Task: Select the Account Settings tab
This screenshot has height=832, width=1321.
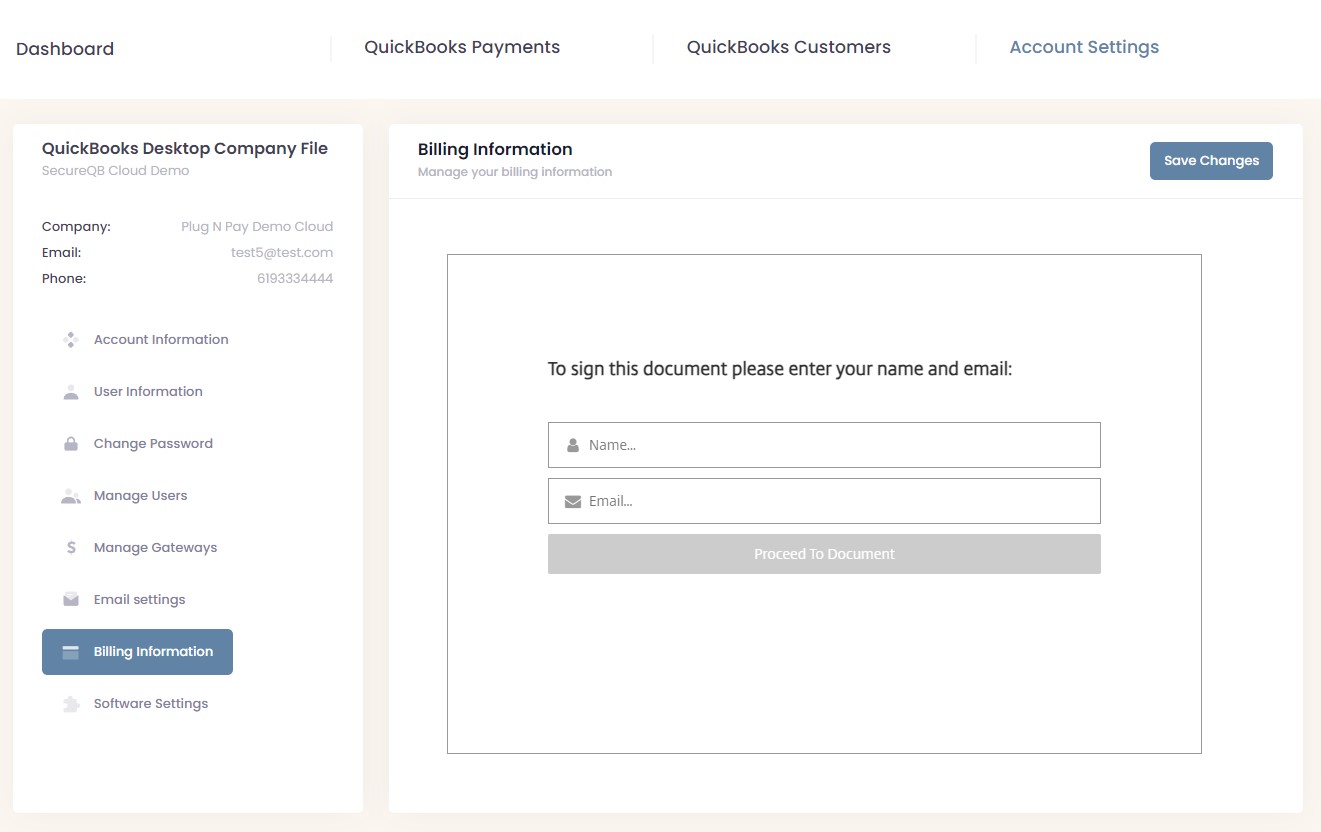Action: pos(1084,47)
